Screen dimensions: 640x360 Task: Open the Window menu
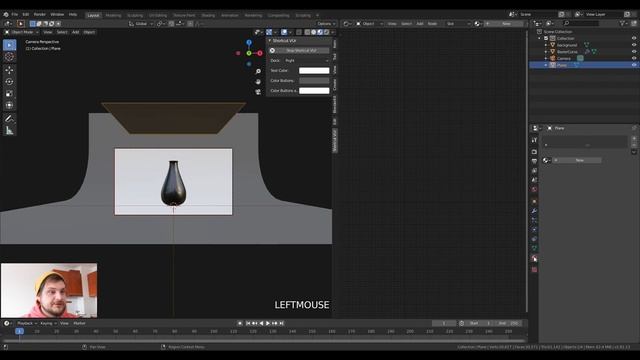coord(57,14)
